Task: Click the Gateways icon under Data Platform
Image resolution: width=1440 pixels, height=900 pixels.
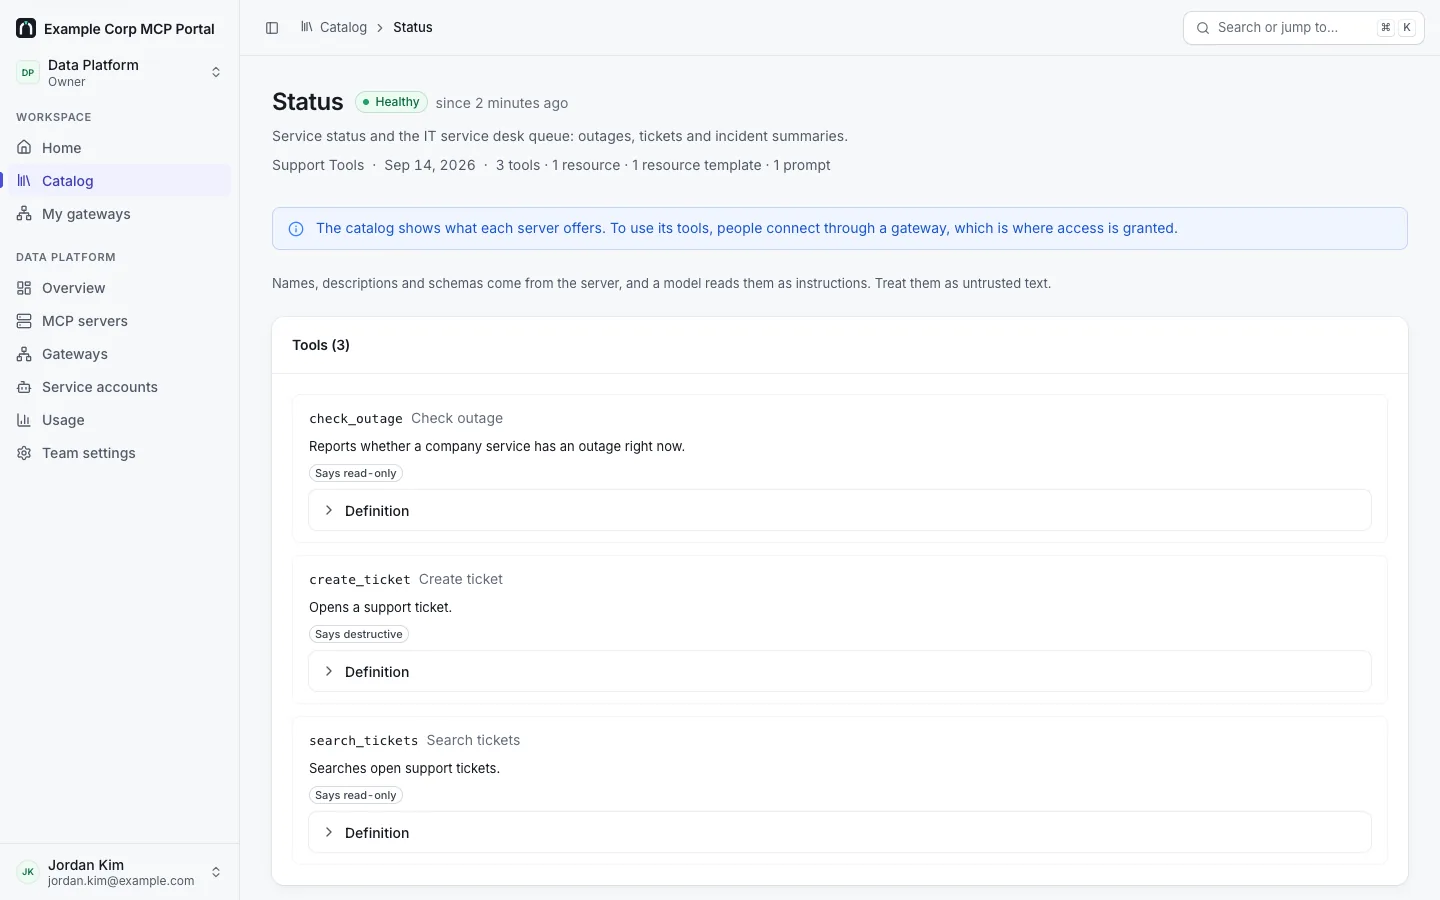Action: (24, 354)
